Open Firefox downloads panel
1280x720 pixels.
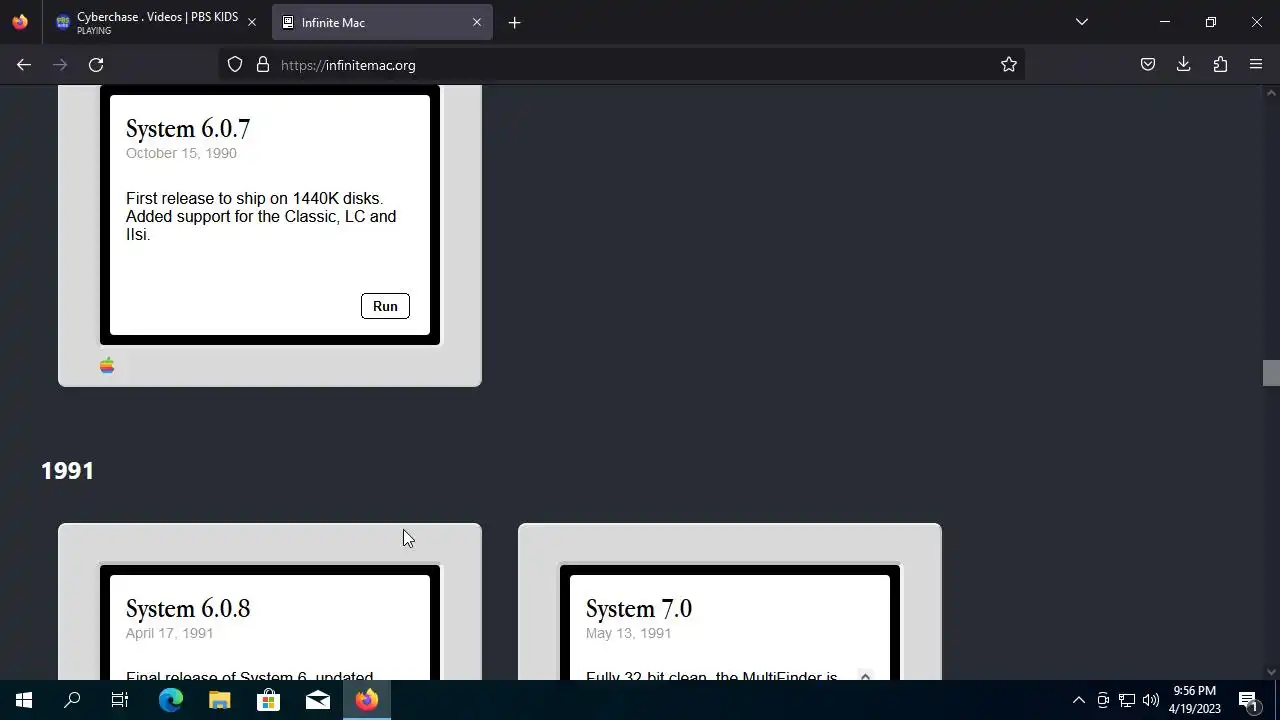[x=1184, y=65]
